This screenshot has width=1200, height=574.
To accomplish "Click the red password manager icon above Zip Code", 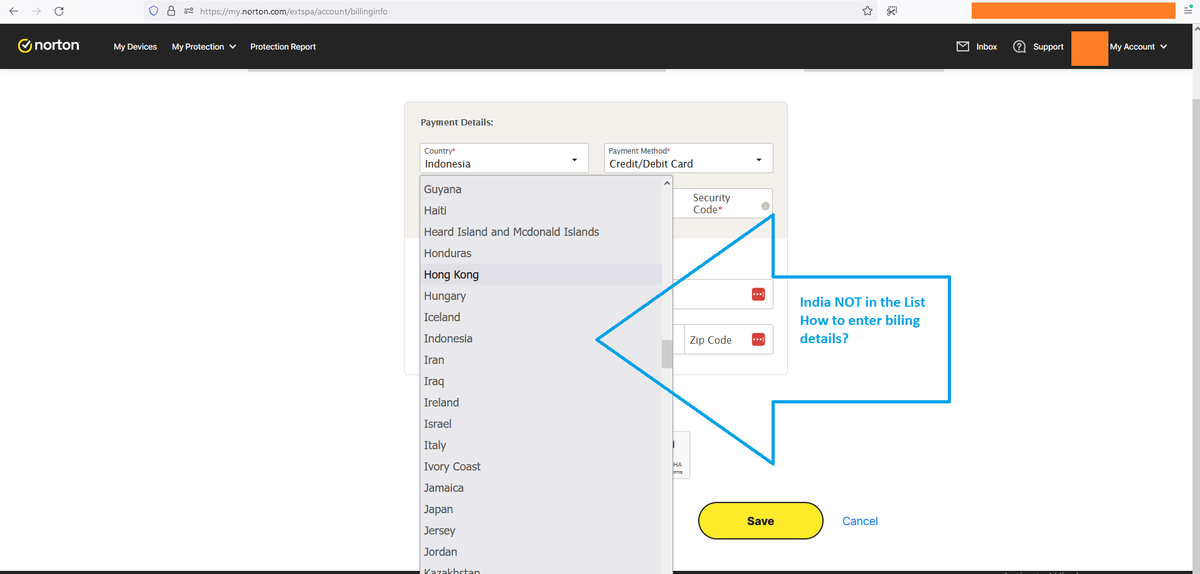I will point(758,294).
